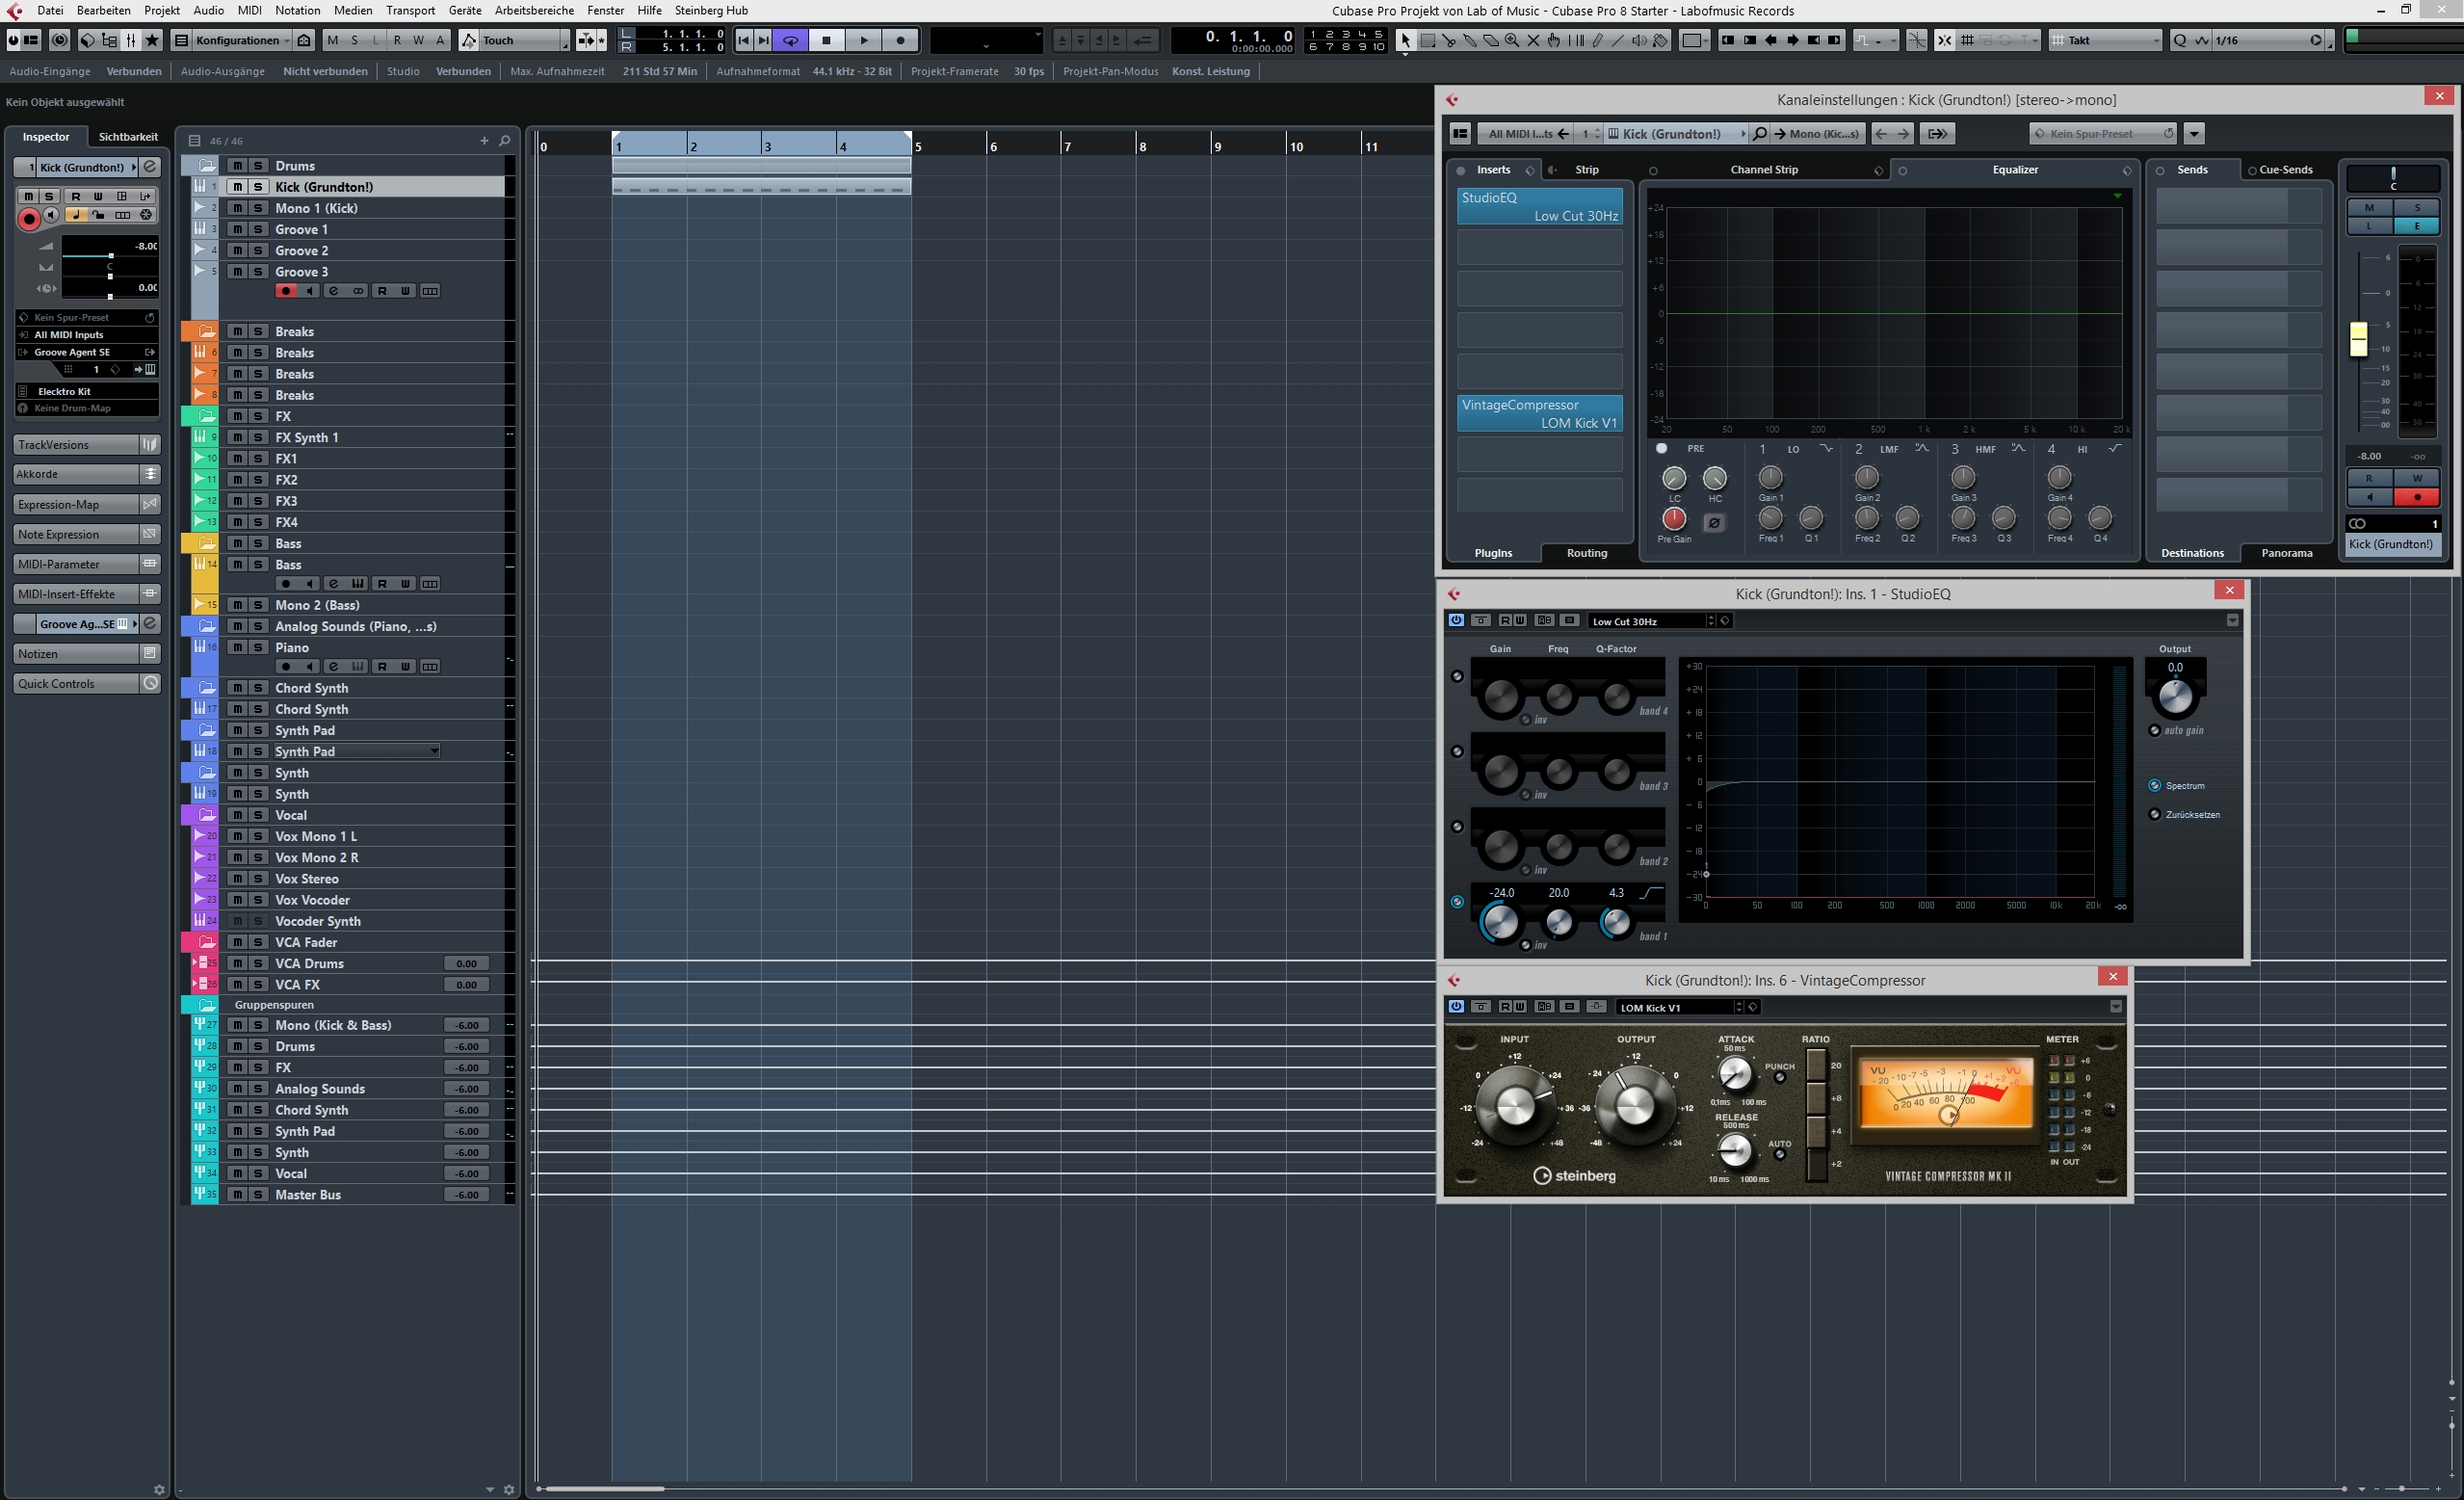
Task: Click the Panorama button
Action: point(2286,553)
